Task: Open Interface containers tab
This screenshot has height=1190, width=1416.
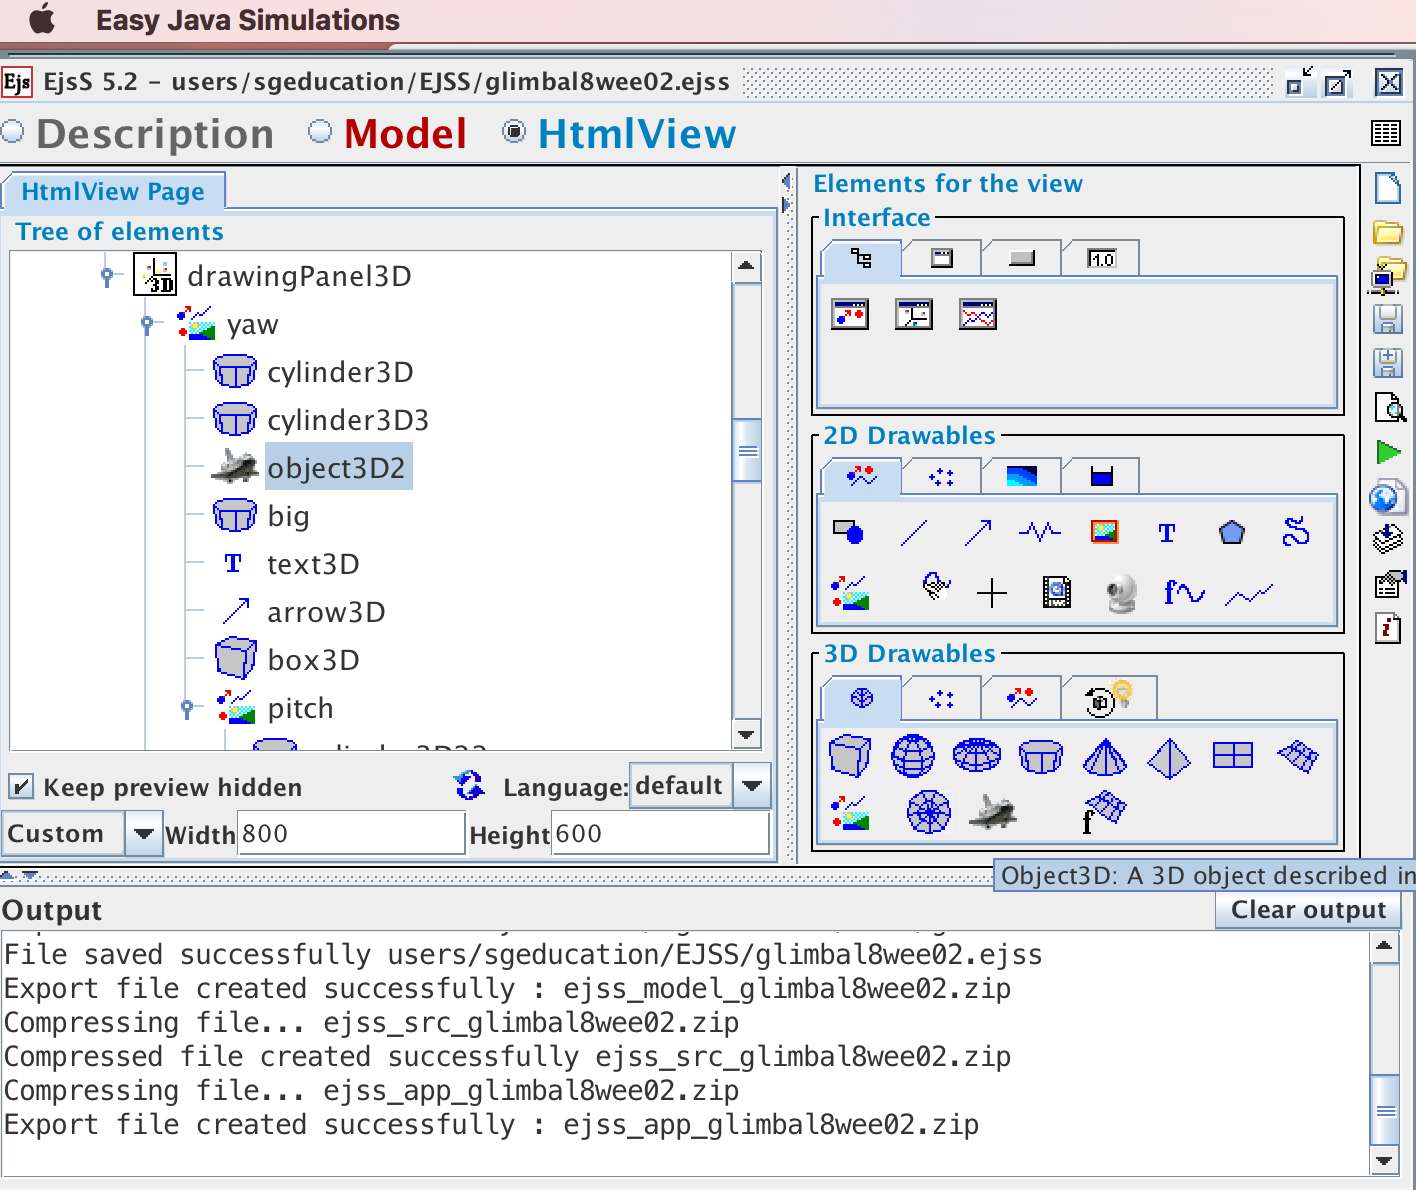Action: pos(861,259)
